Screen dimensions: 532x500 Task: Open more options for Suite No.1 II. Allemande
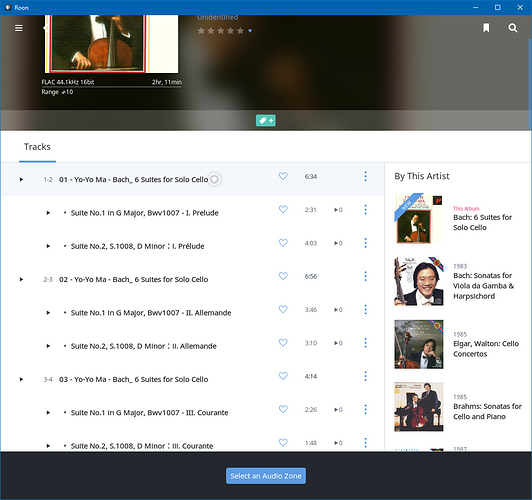point(365,309)
